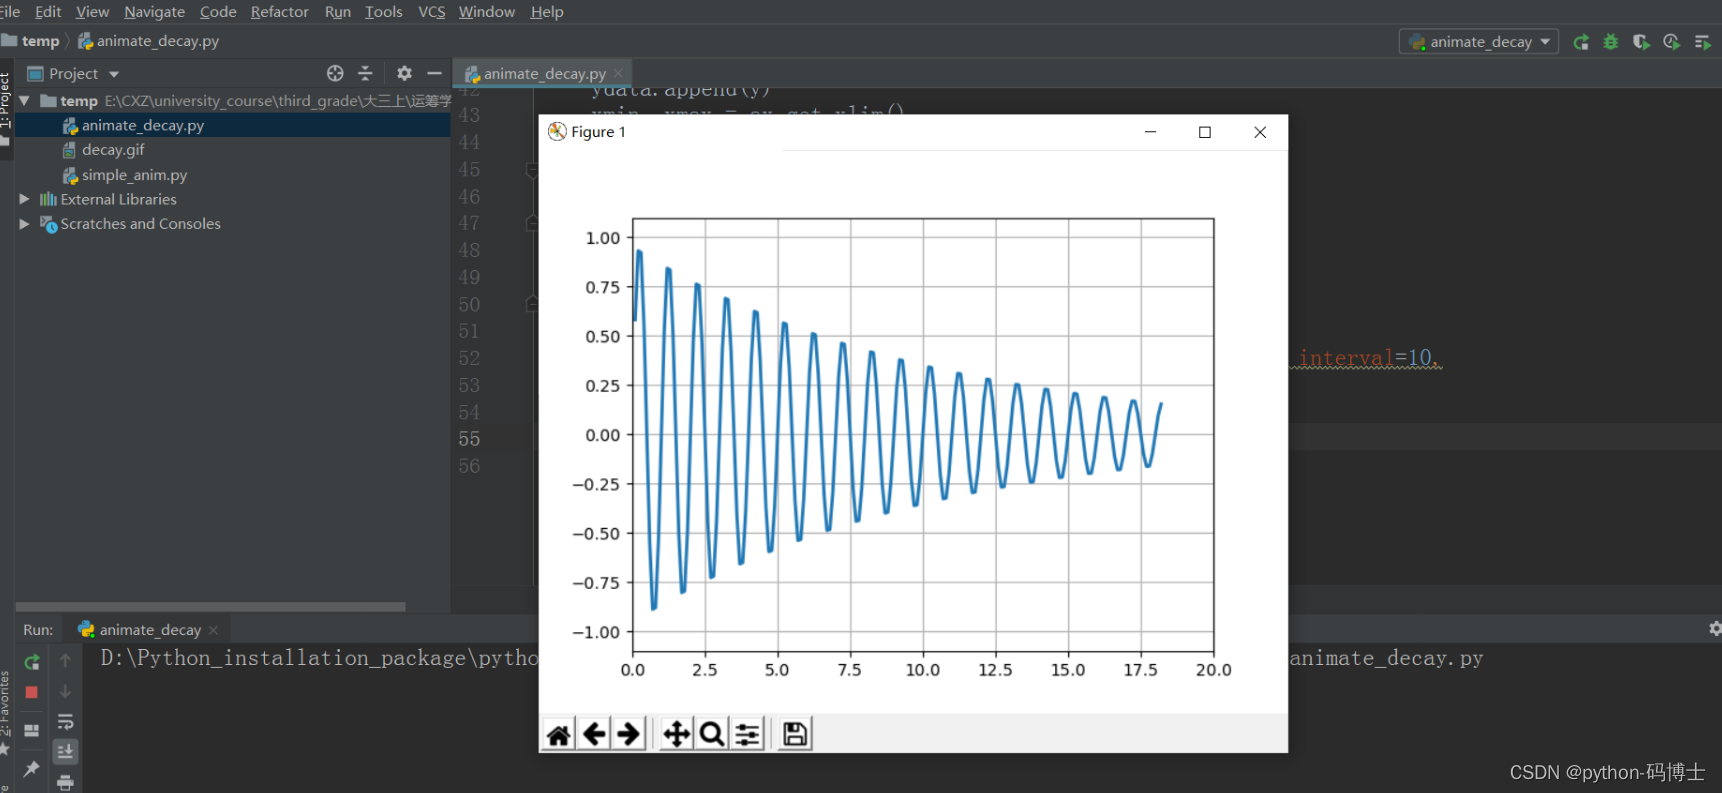Select animate_decay.py in the project tree
This screenshot has width=1722, height=793.
[143, 126]
